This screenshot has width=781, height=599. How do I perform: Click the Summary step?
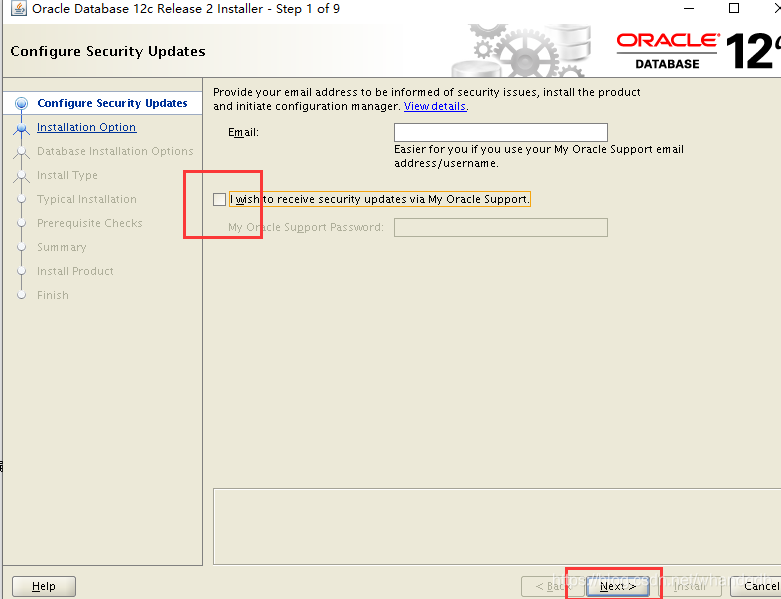tap(62, 247)
